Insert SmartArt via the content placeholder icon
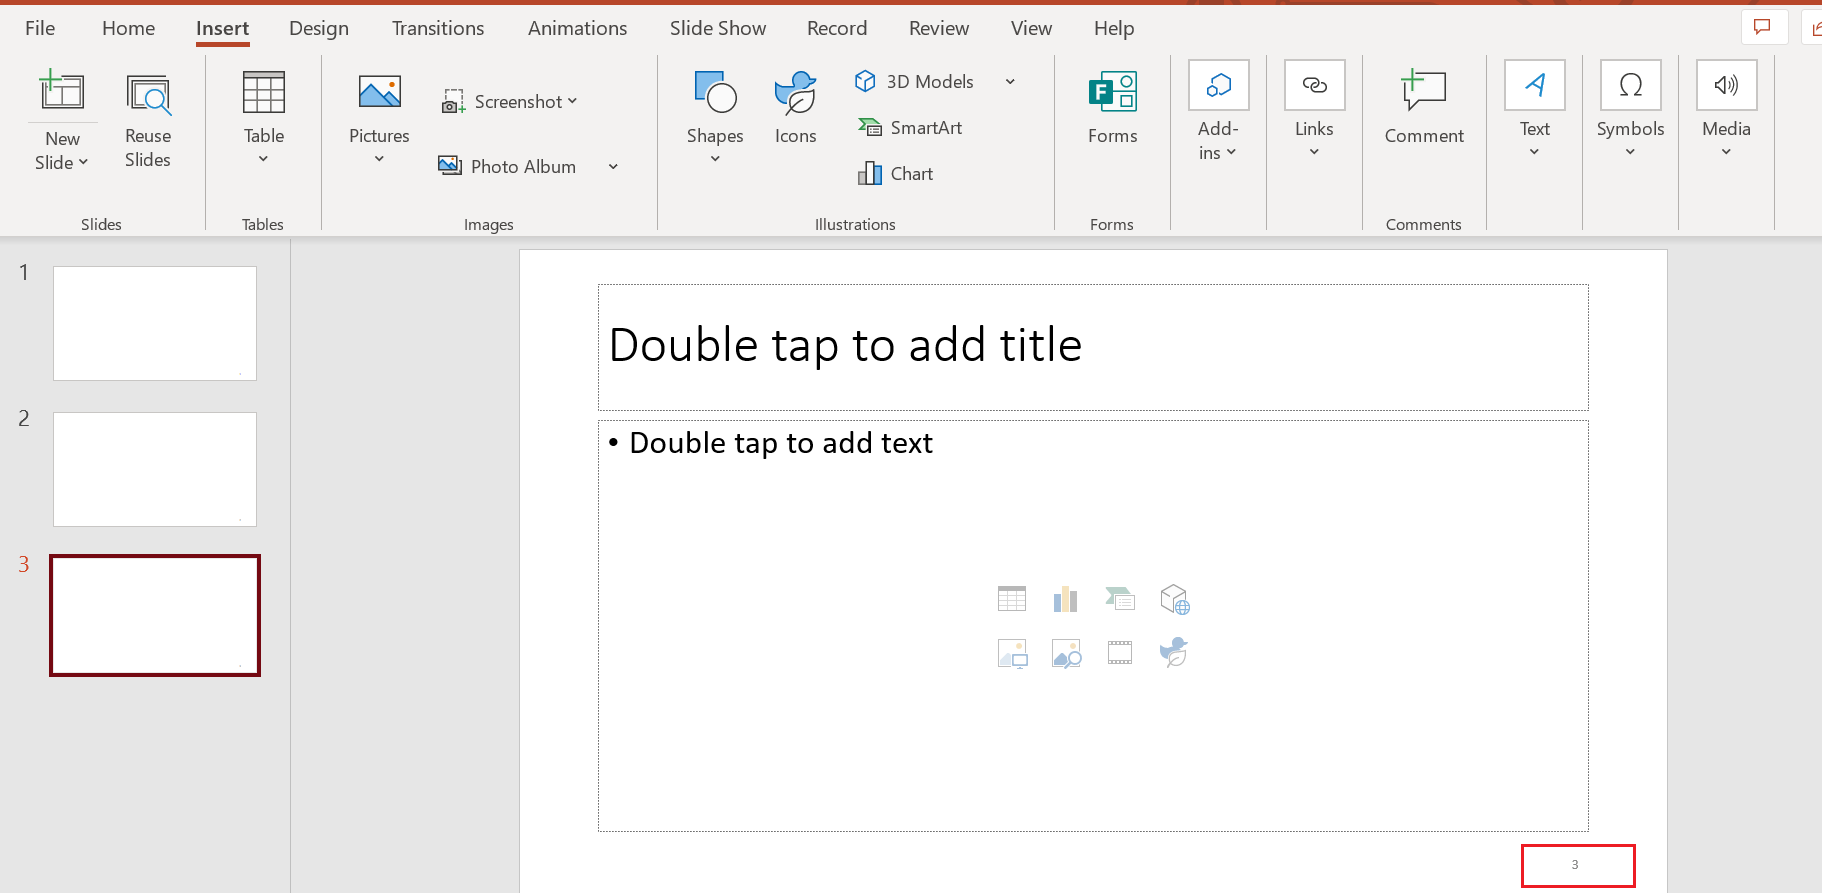Screen dimensions: 1822x893 (1120, 599)
